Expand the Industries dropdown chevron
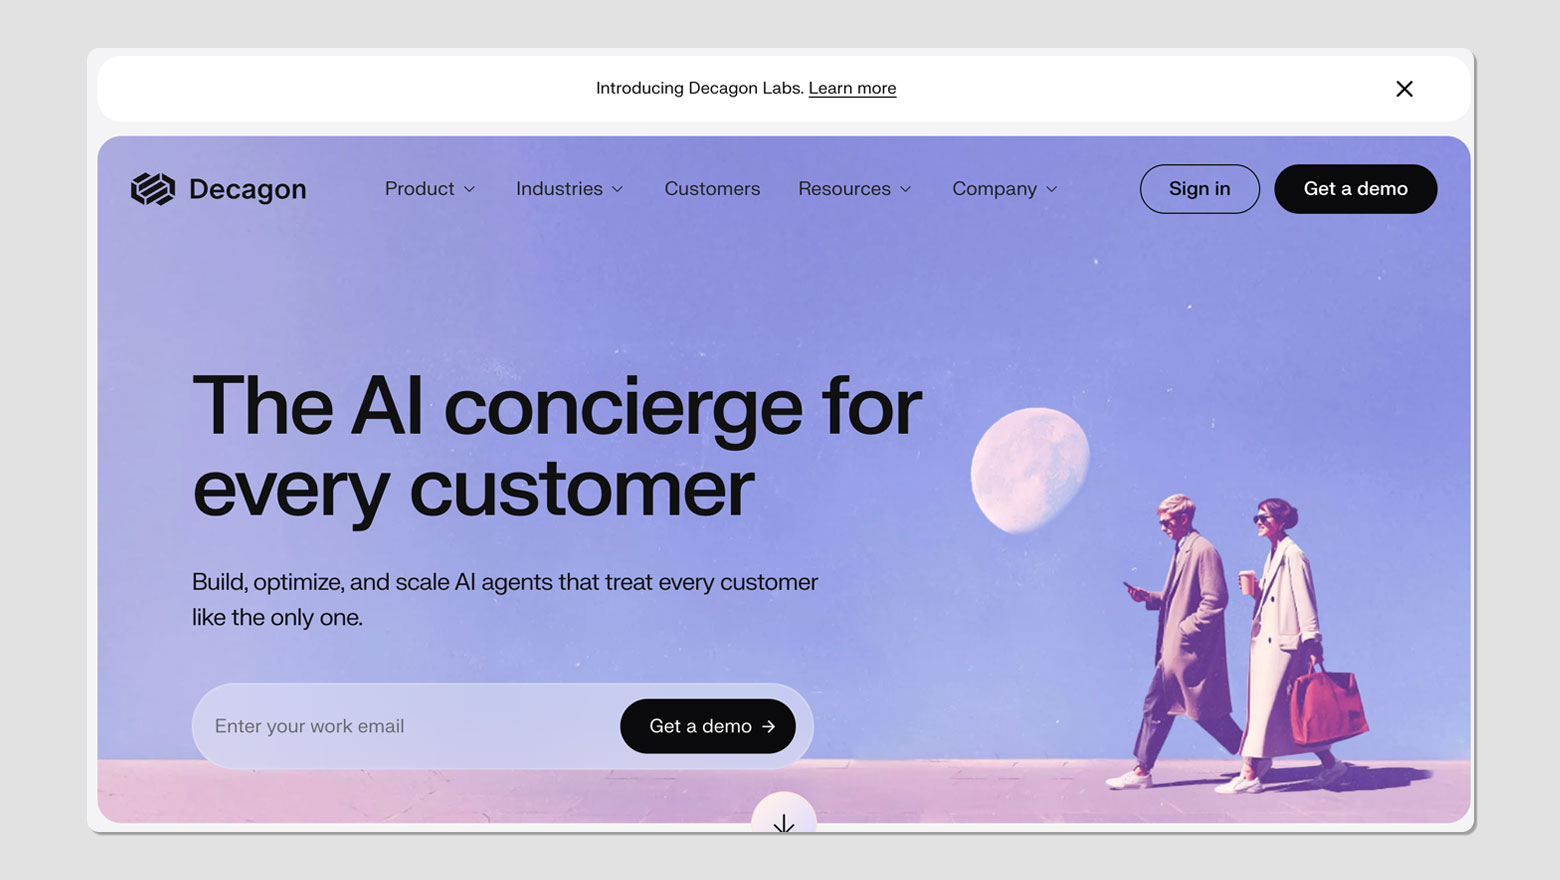Image resolution: width=1560 pixels, height=880 pixels. tap(617, 189)
